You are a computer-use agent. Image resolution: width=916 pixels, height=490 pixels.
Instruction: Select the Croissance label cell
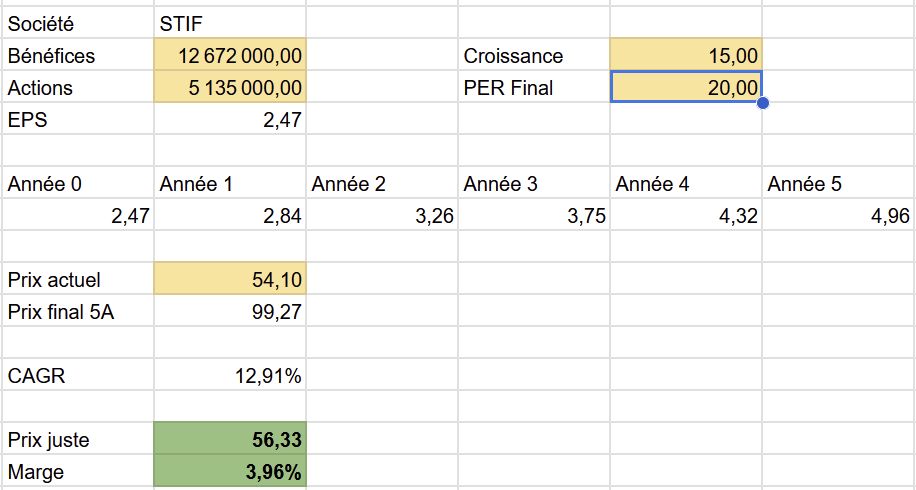tap(534, 55)
